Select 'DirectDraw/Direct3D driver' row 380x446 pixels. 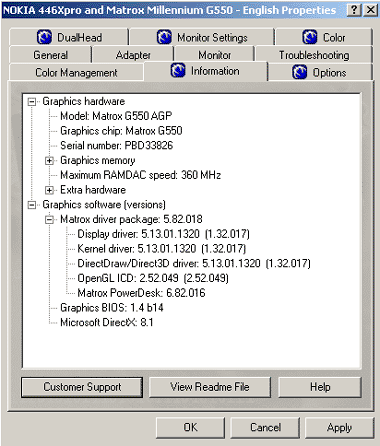194,263
